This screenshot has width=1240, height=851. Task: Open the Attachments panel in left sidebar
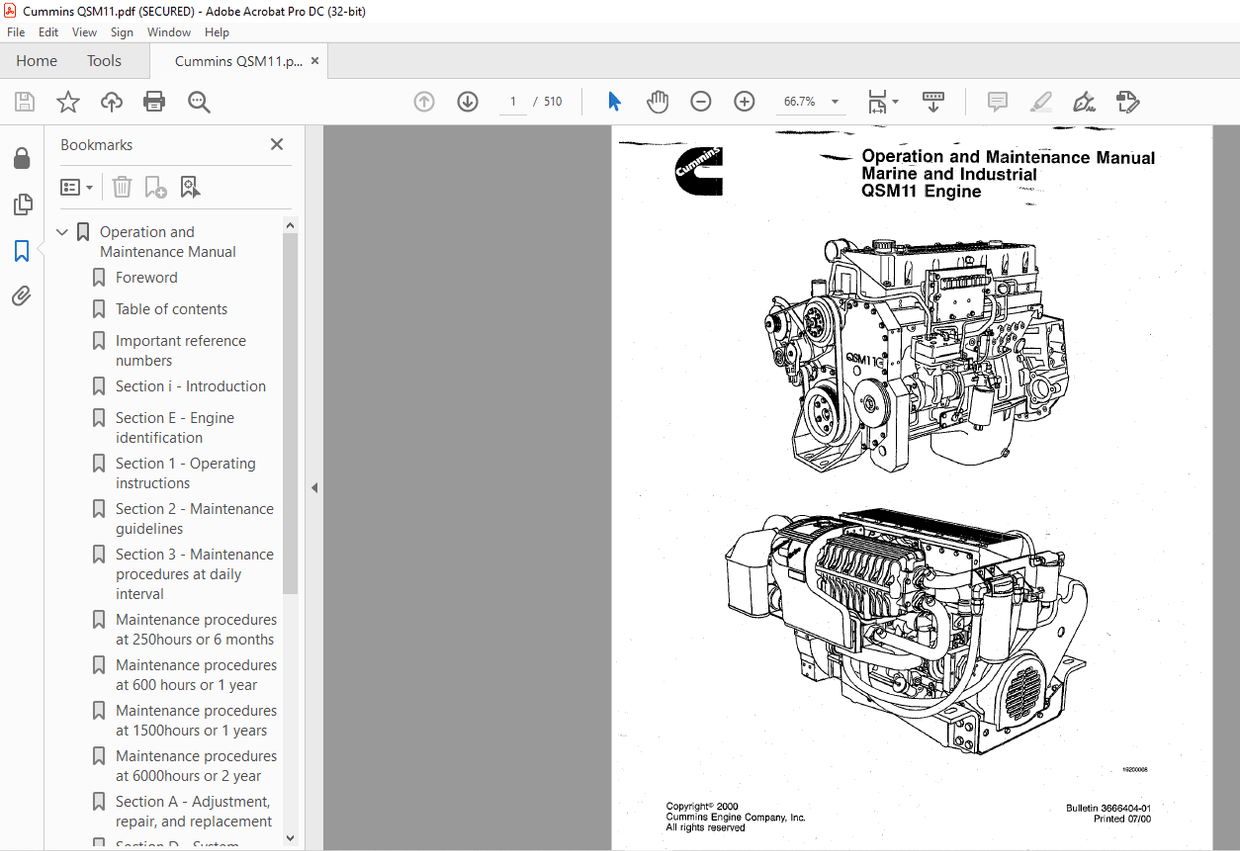click(22, 296)
